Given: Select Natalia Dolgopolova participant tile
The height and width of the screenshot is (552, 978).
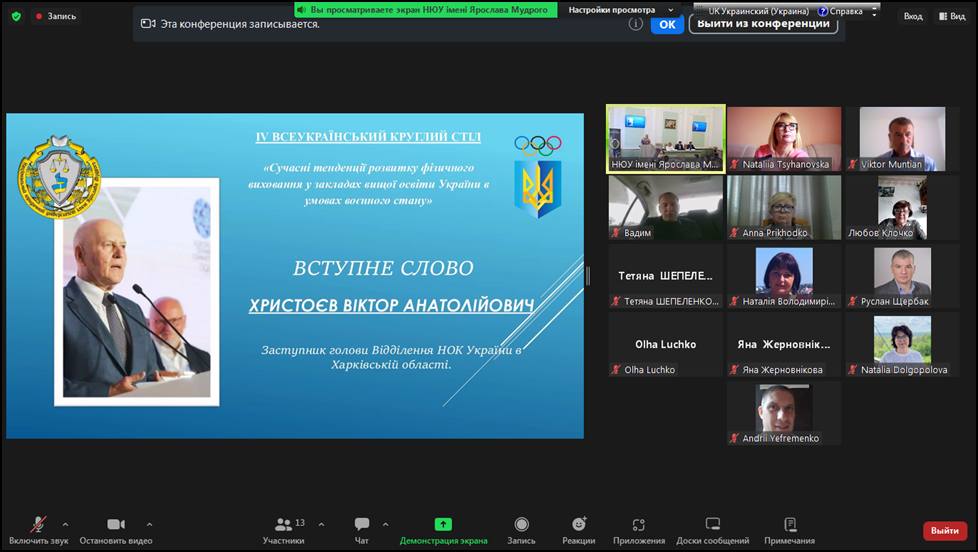Looking at the screenshot, I should (902, 345).
